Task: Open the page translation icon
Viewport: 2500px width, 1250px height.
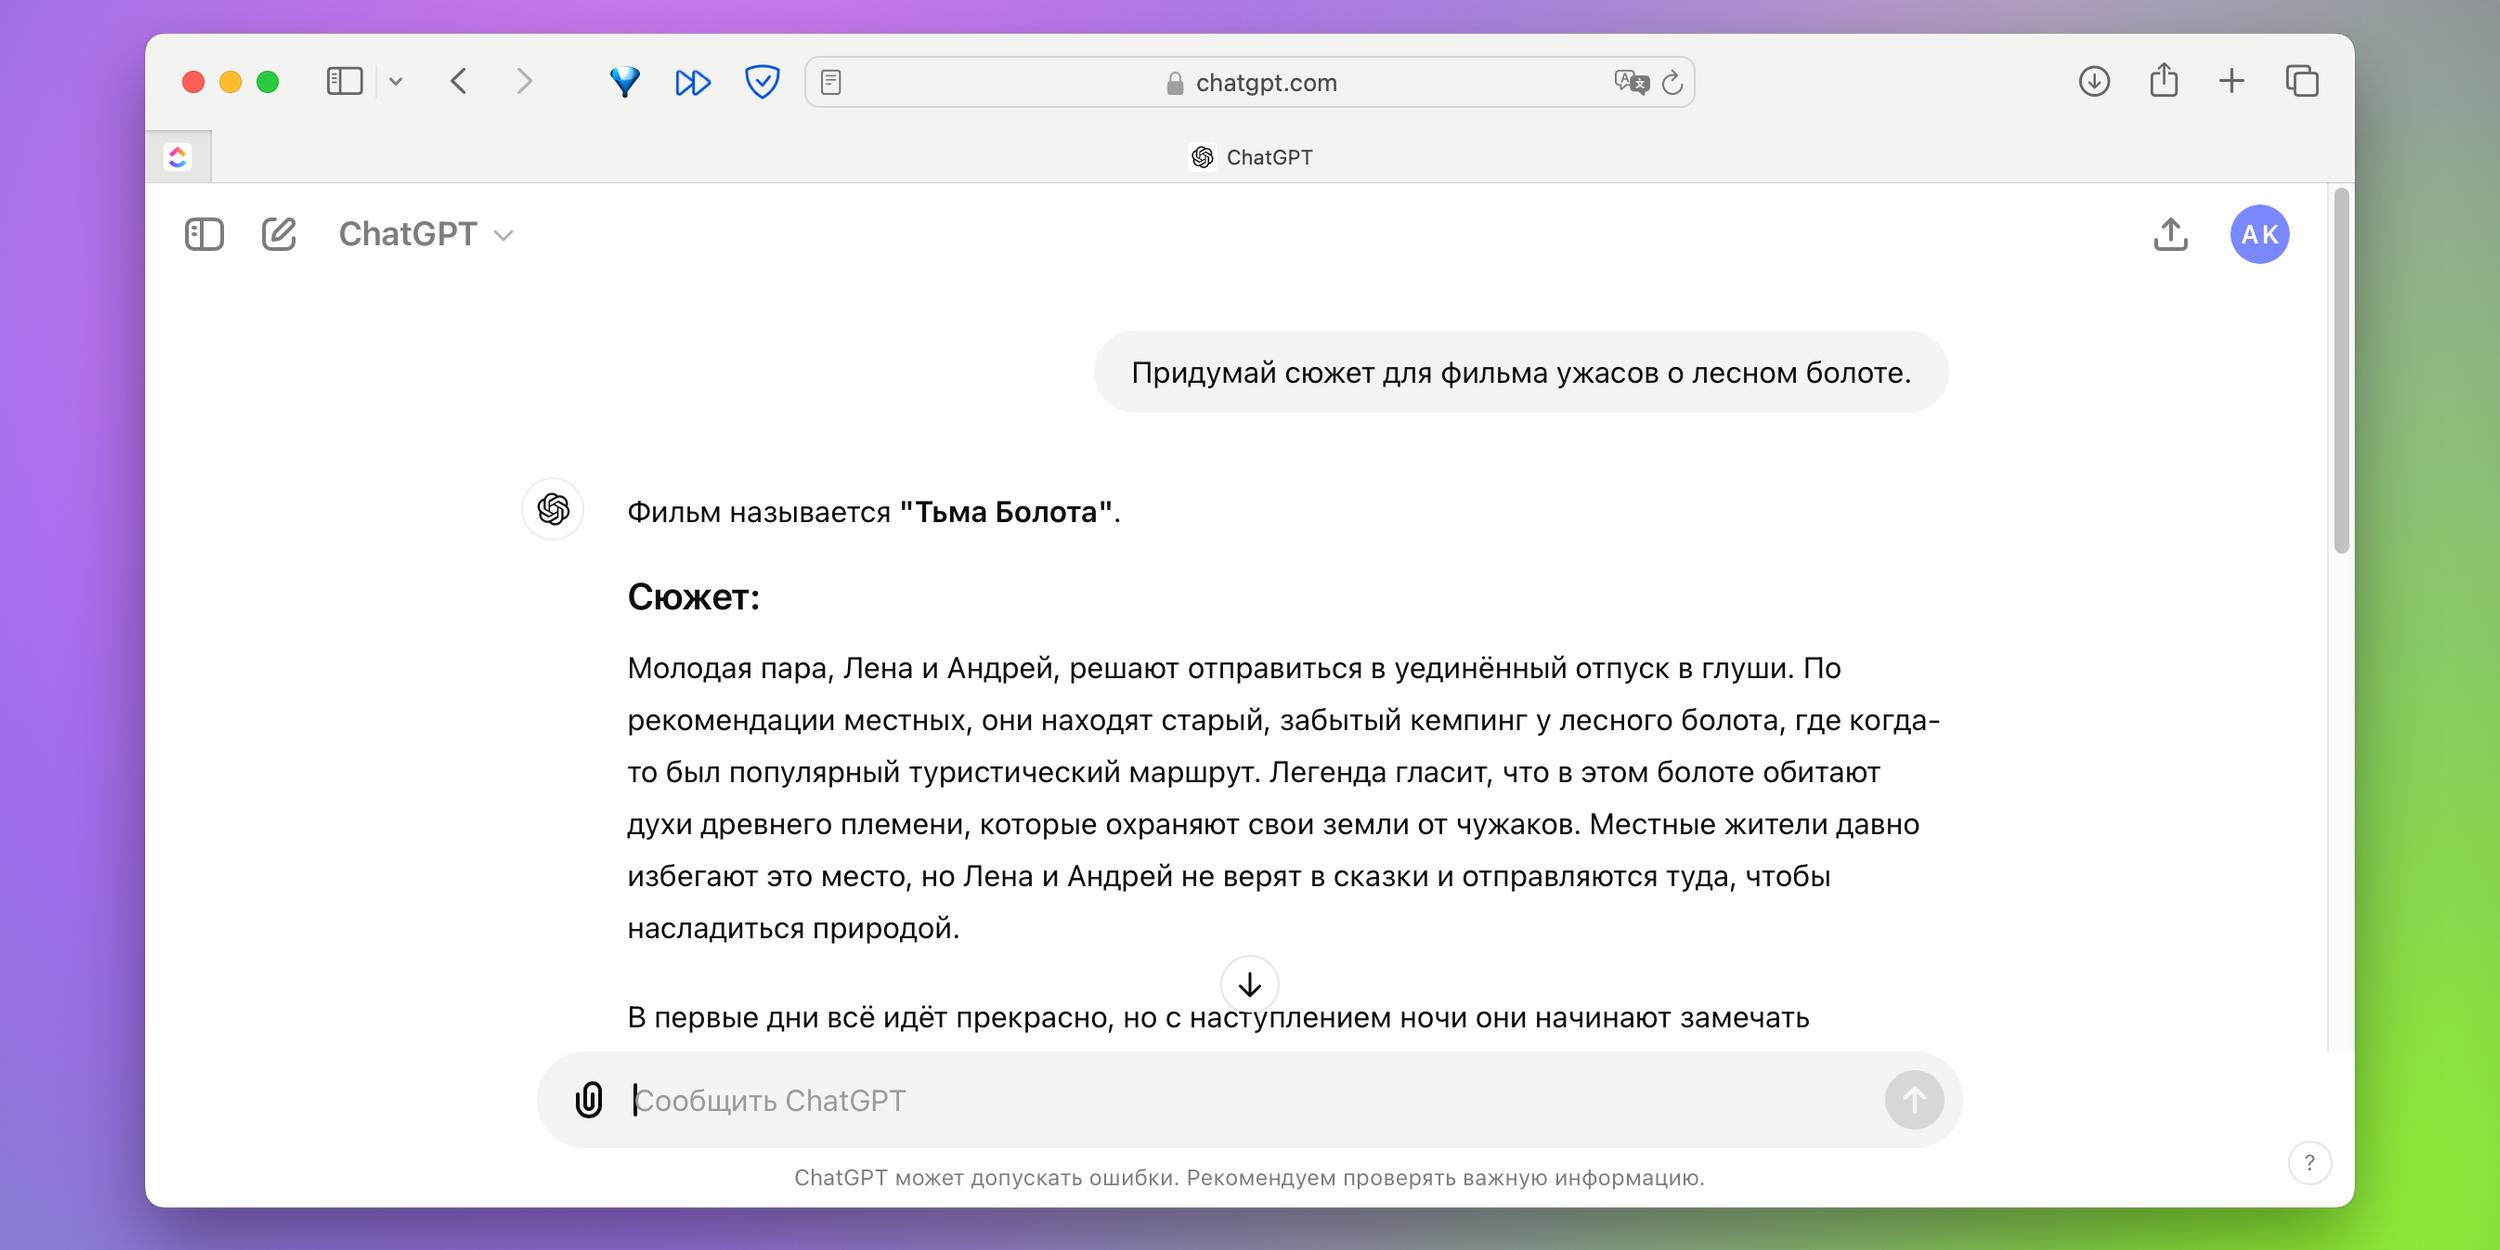Action: click(1631, 82)
